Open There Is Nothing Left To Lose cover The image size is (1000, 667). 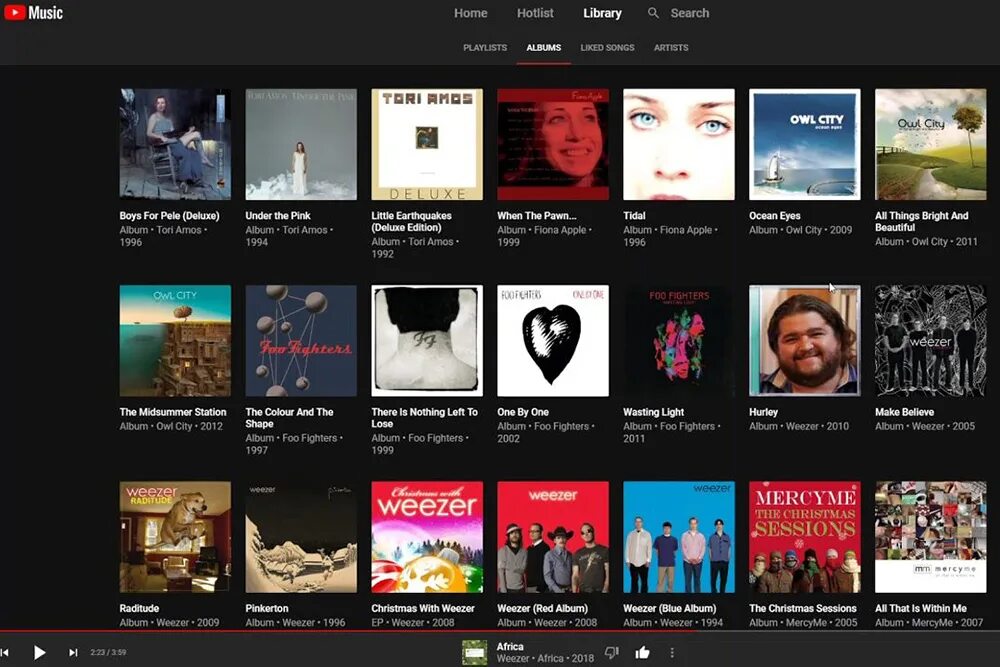tap(427, 341)
